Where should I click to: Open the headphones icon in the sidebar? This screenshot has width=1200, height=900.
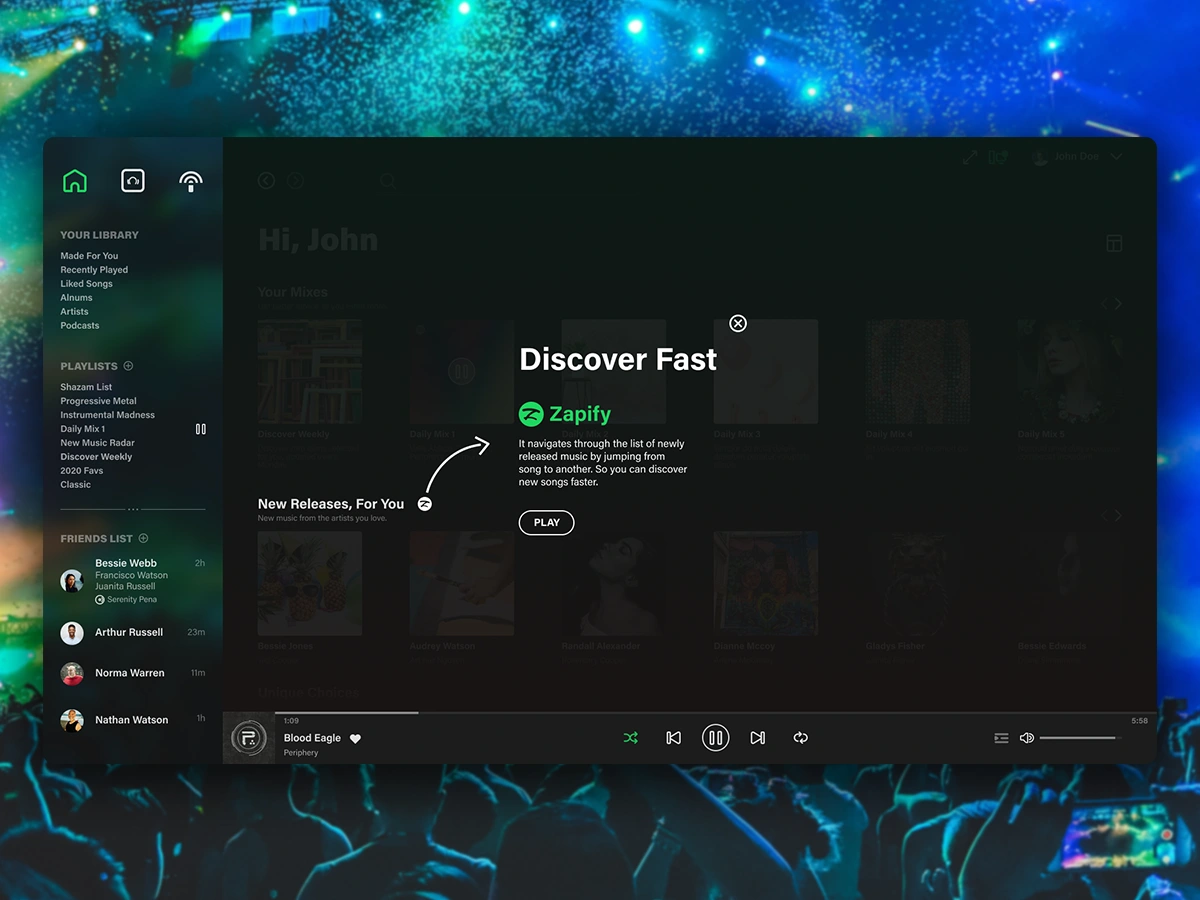(133, 180)
